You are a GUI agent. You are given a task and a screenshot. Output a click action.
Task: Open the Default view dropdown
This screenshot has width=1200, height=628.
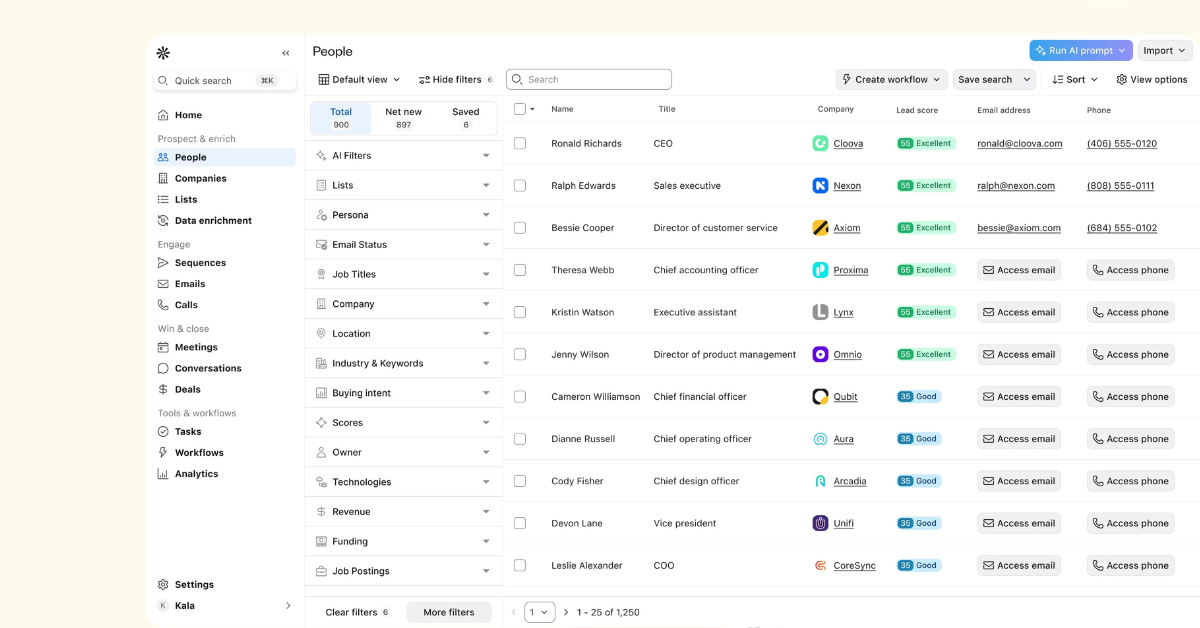coord(359,80)
